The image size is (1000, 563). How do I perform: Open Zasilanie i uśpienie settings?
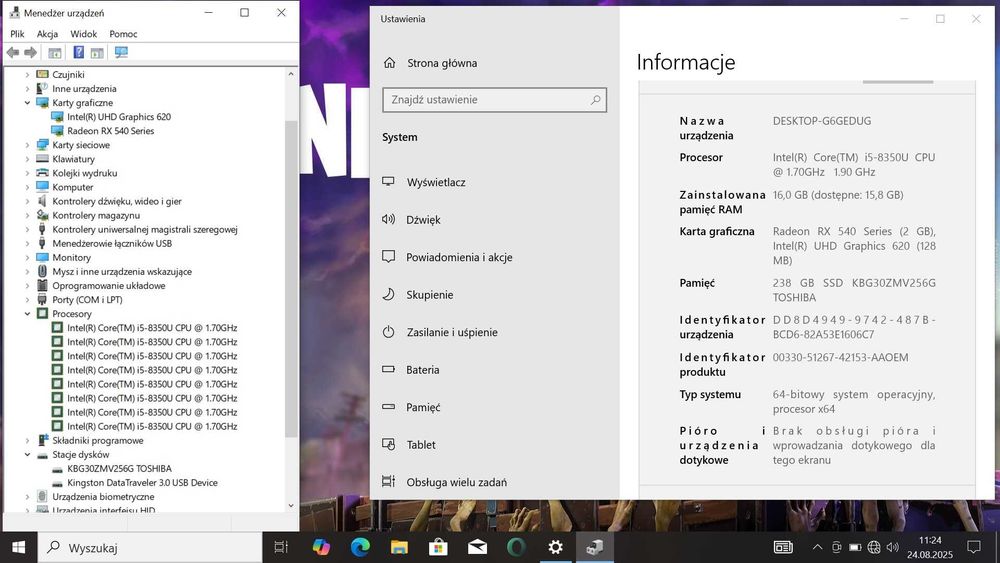click(451, 333)
